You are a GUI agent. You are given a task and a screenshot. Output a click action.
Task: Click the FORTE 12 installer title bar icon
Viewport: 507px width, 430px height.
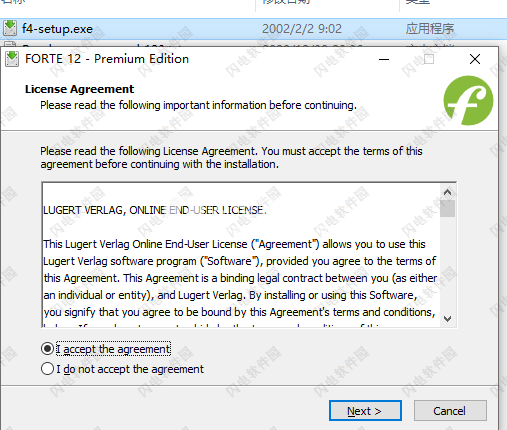tap(12, 59)
